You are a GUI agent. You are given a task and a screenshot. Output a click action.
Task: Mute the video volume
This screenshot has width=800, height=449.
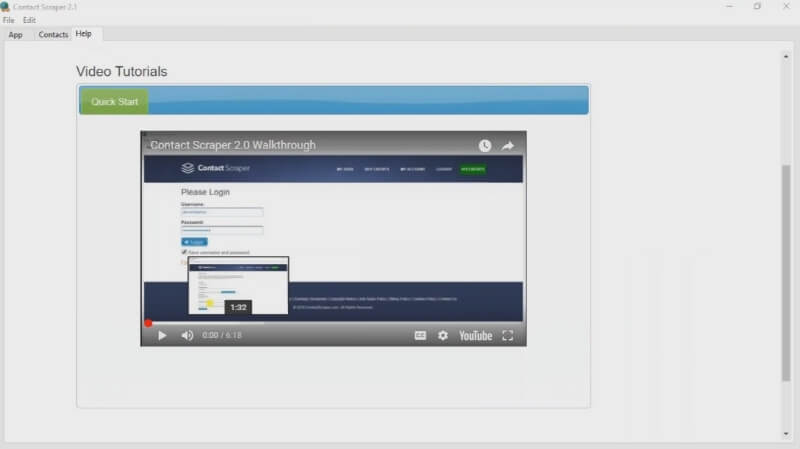pyautogui.click(x=187, y=335)
